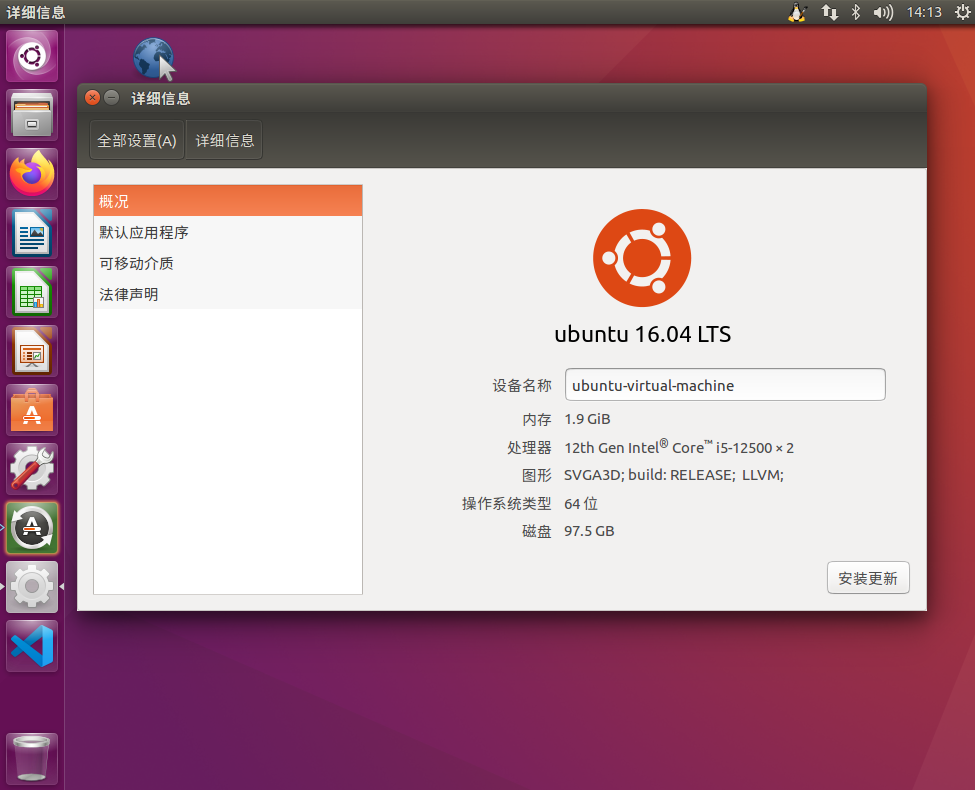The height and width of the screenshot is (790, 975).
Task: Open the Files manager in the launcher
Action: pyautogui.click(x=32, y=115)
